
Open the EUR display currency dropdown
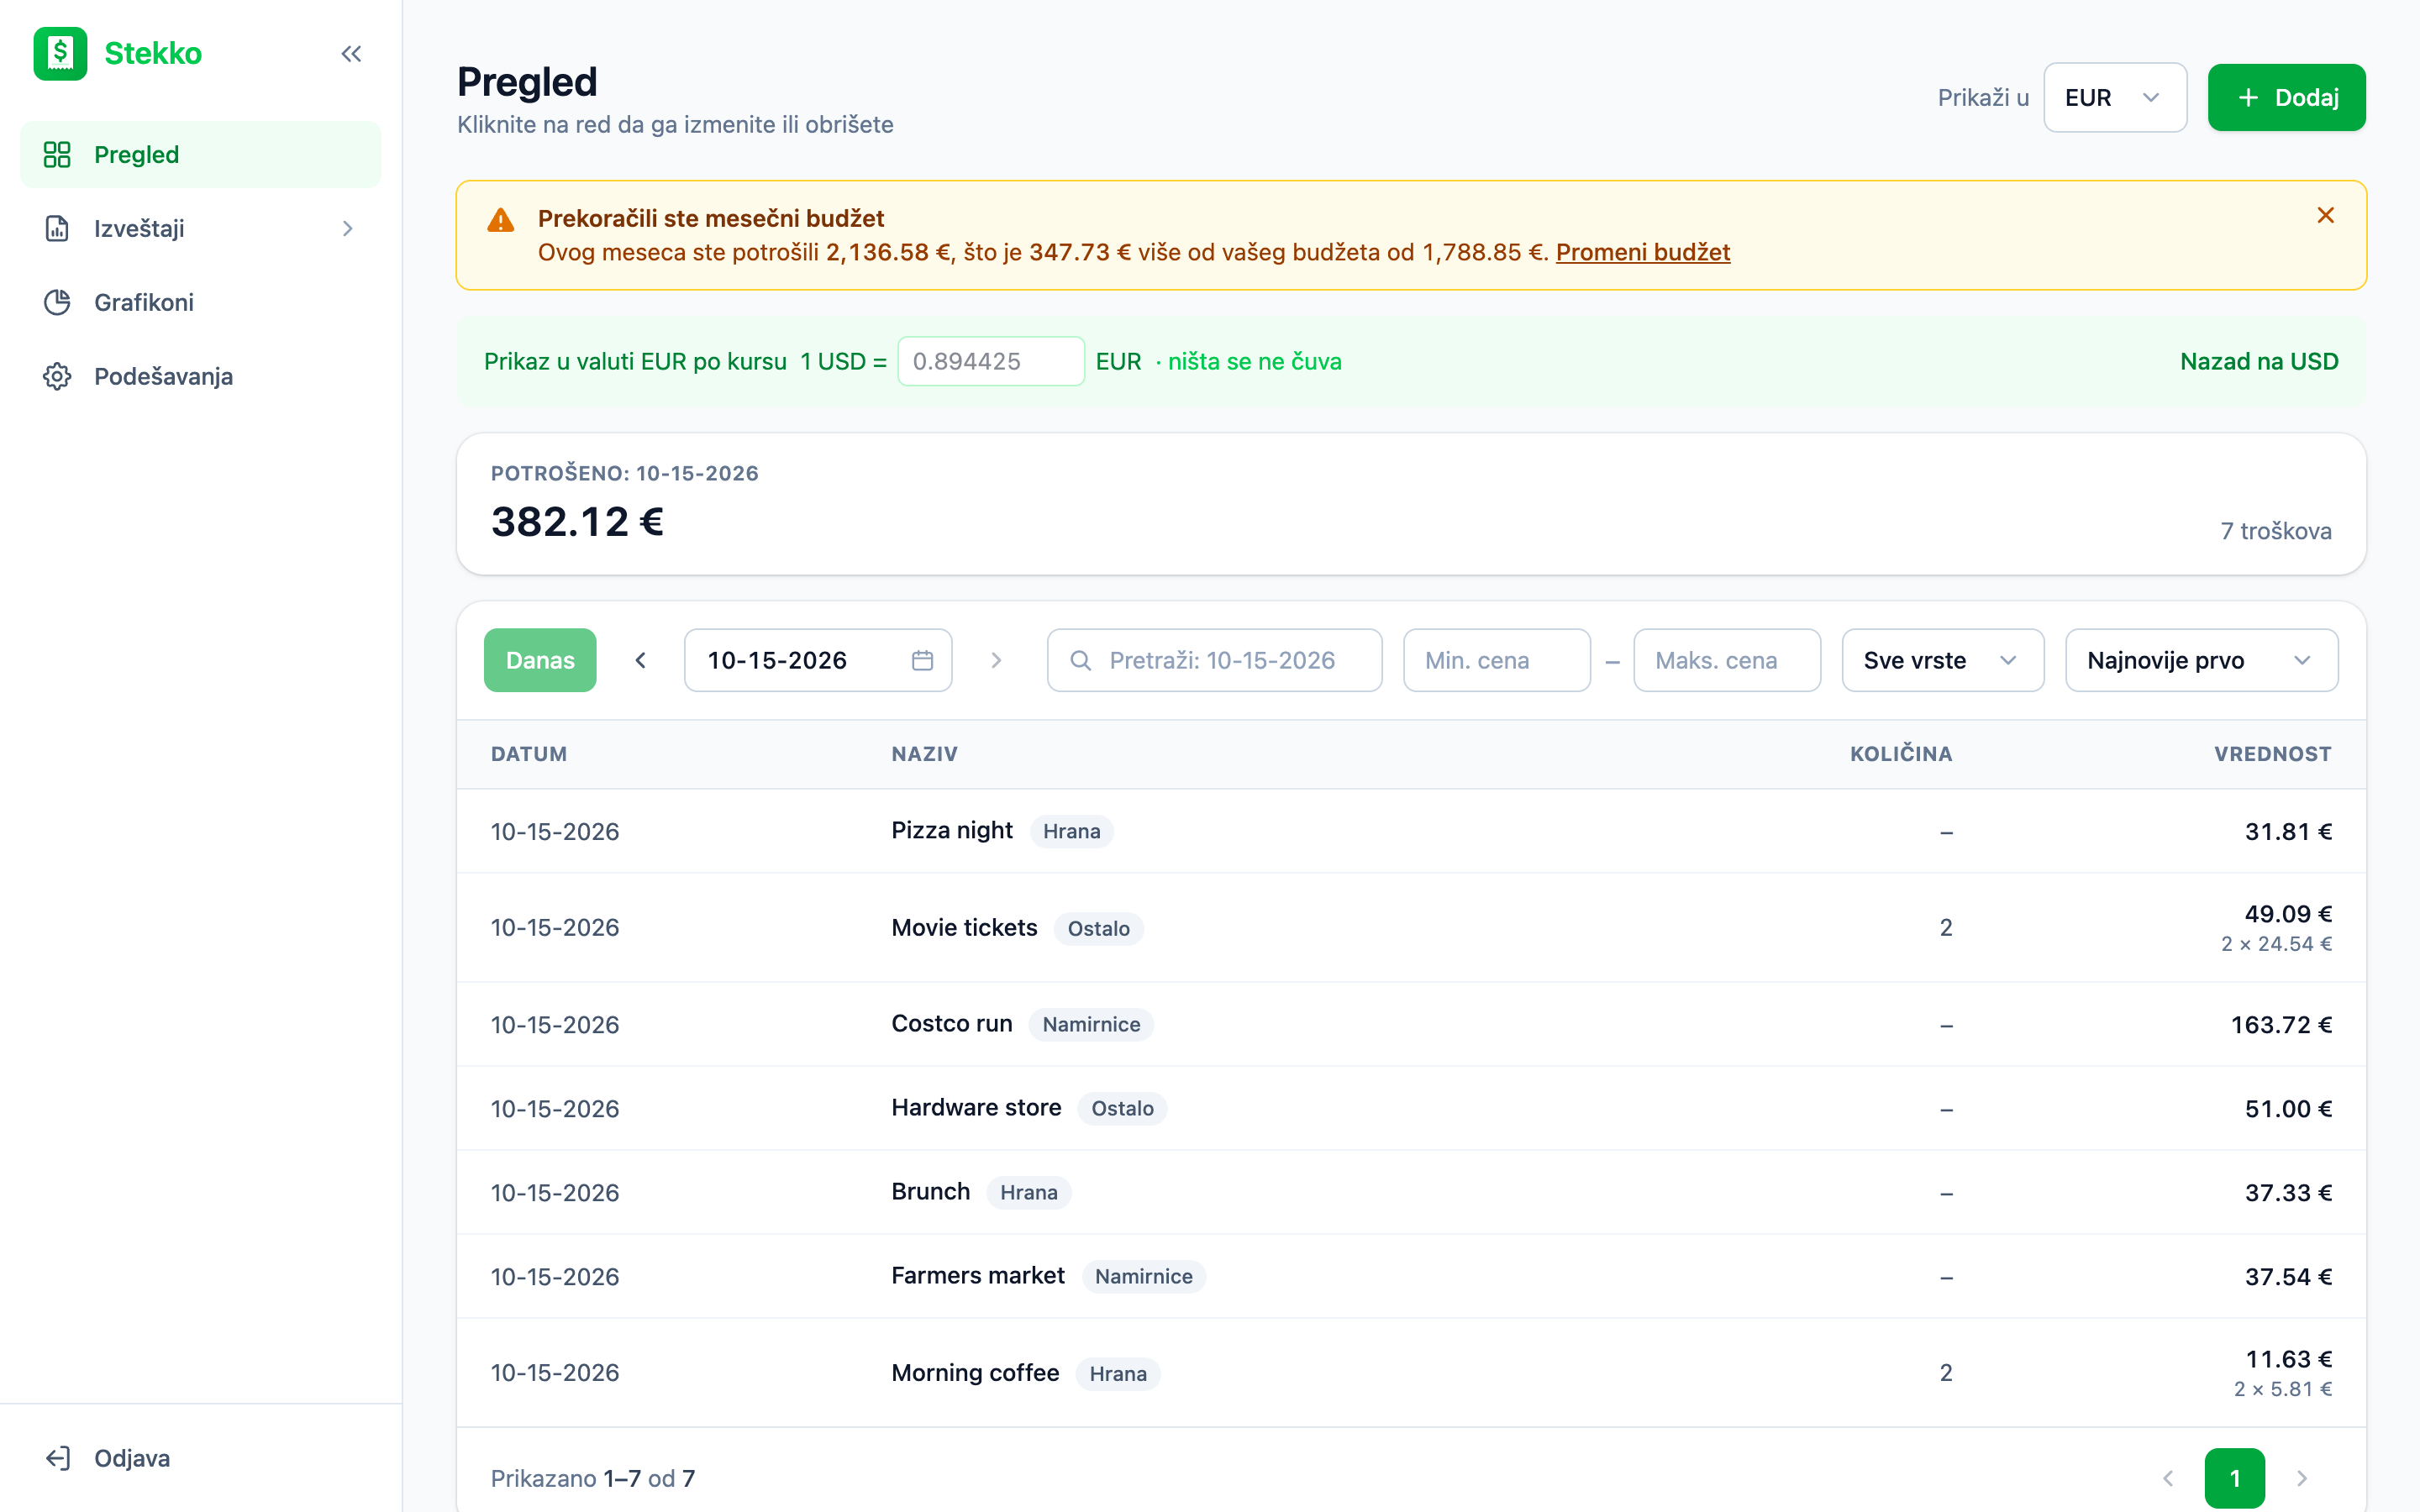[x=2115, y=97]
